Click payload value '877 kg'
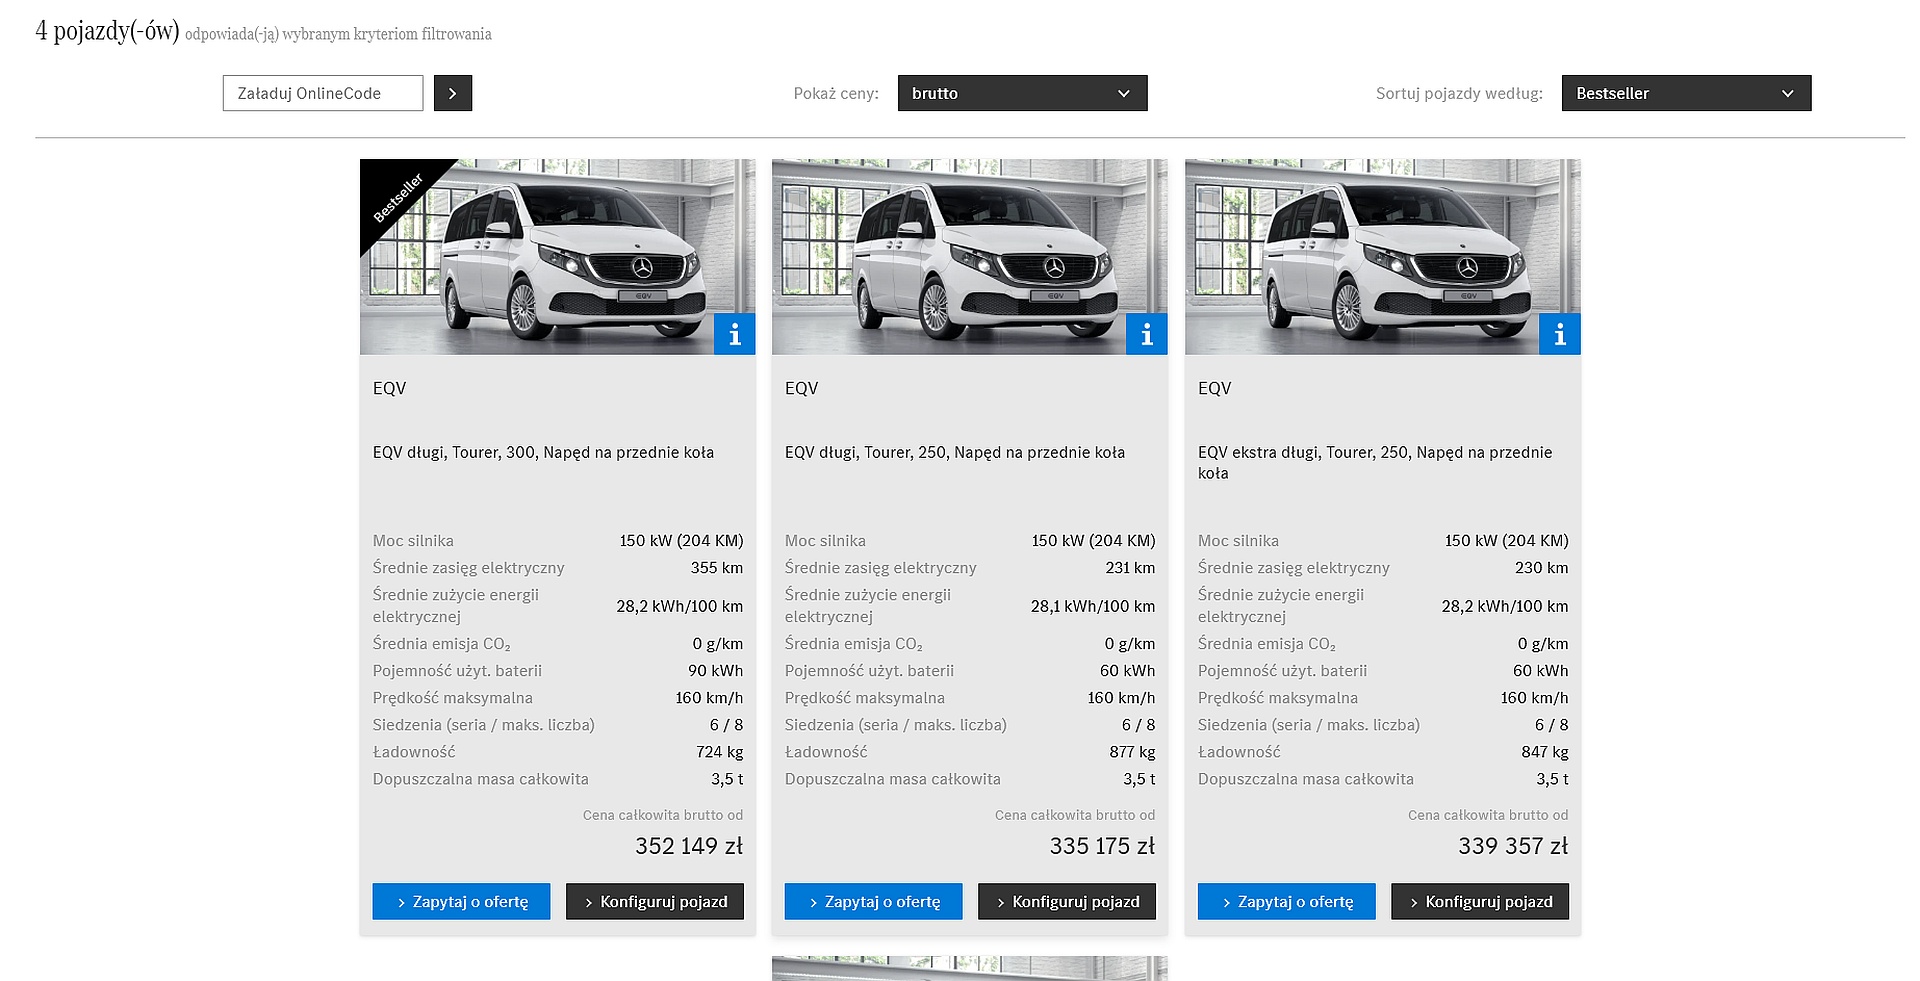 (x=1132, y=751)
